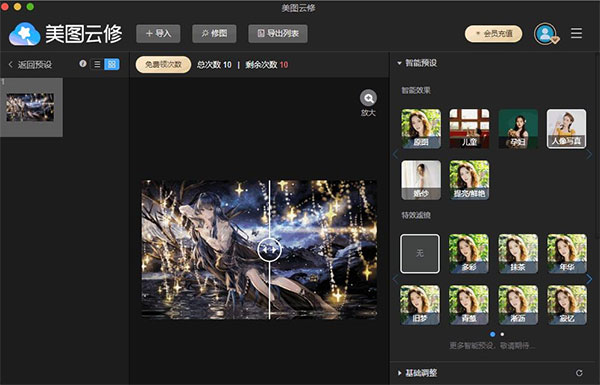Click the reset icon beside 基础调整

[579, 373]
